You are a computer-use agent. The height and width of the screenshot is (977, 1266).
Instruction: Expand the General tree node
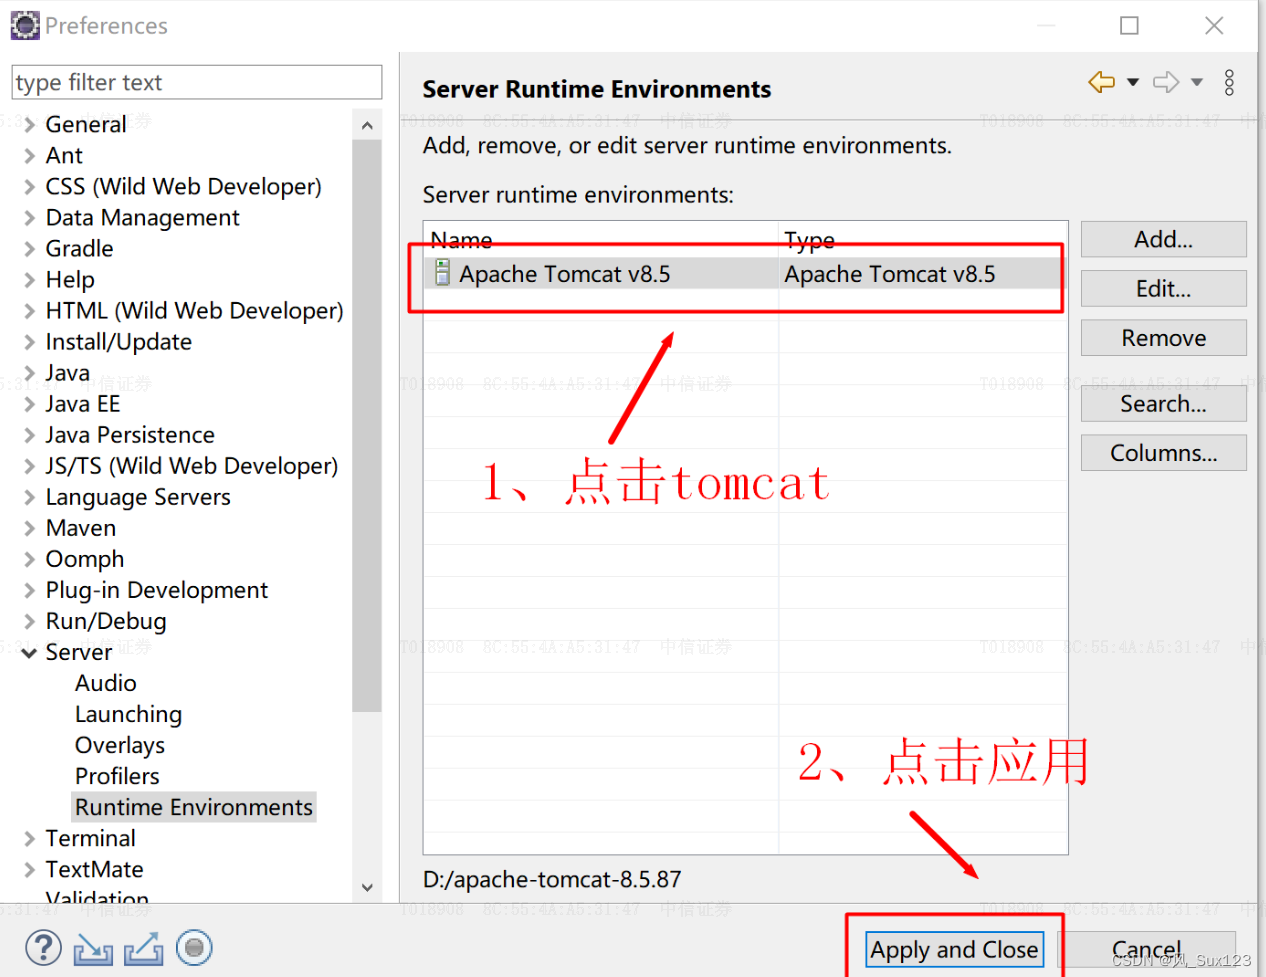point(30,125)
